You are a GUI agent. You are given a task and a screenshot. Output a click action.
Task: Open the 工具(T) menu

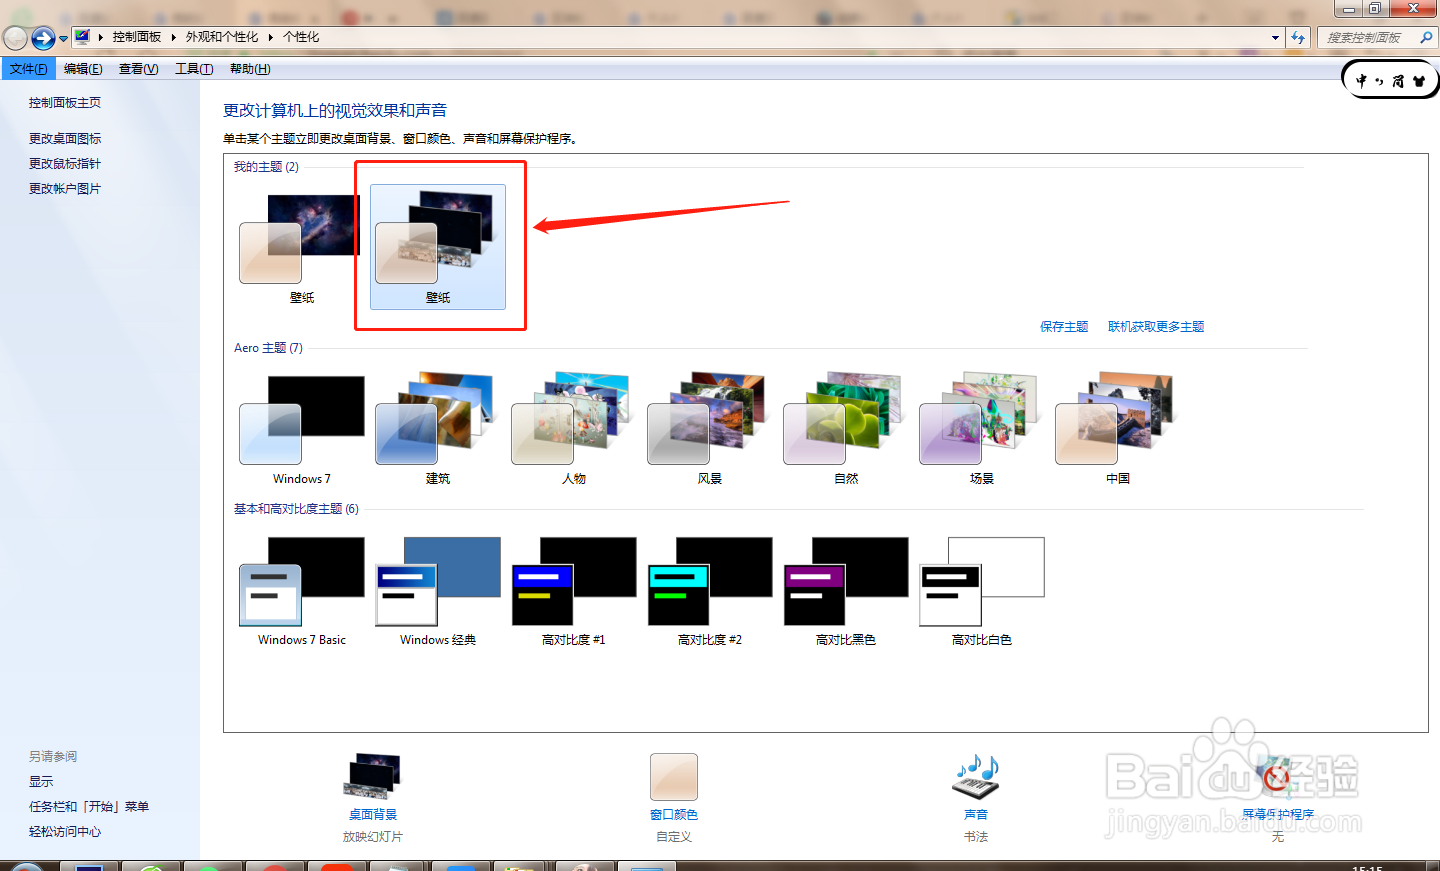(194, 69)
